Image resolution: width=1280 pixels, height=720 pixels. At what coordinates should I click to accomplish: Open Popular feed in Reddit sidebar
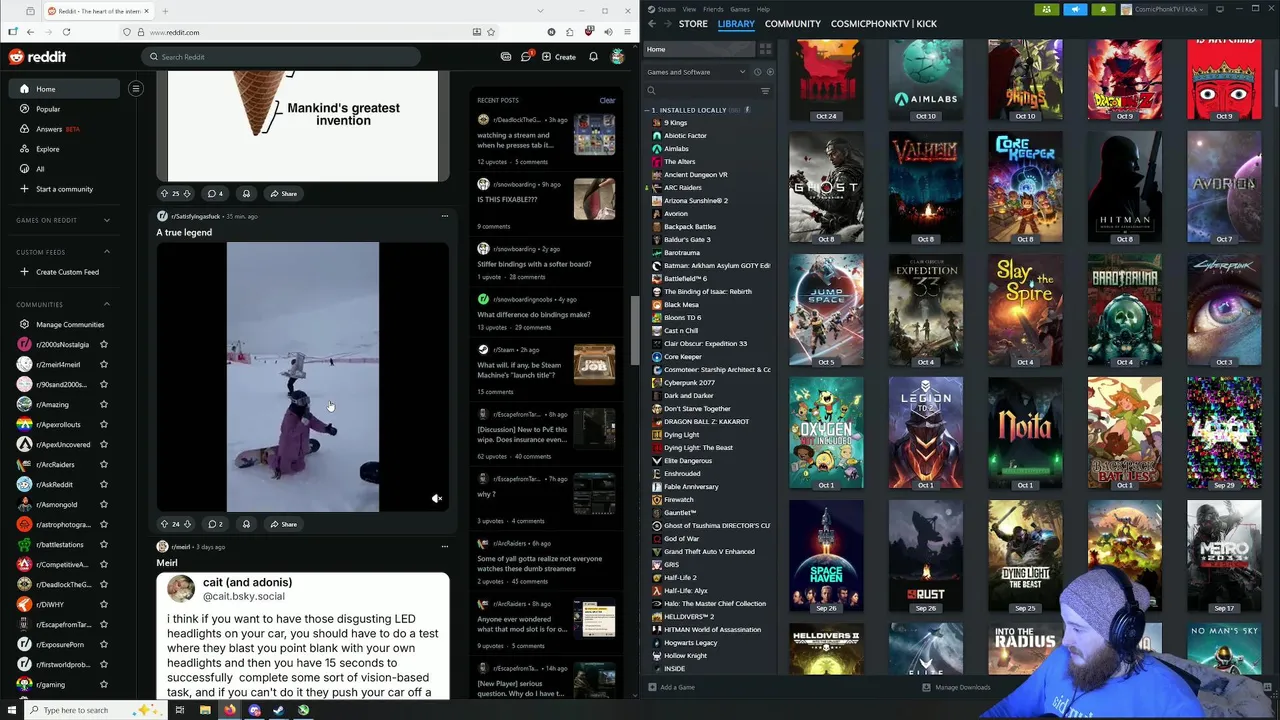[x=48, y=109]
